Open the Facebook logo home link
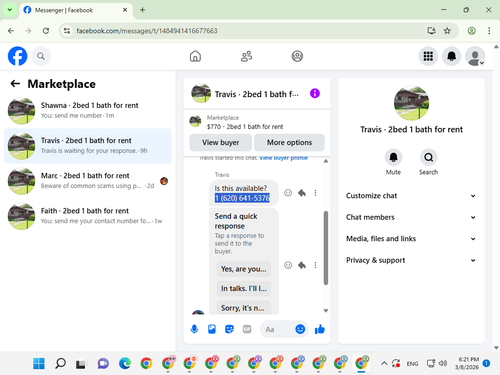 (17, 56)
